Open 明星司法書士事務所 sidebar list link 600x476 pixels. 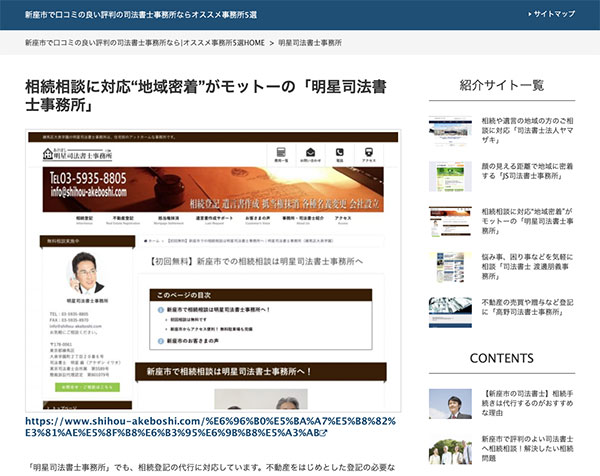(527, 221)
